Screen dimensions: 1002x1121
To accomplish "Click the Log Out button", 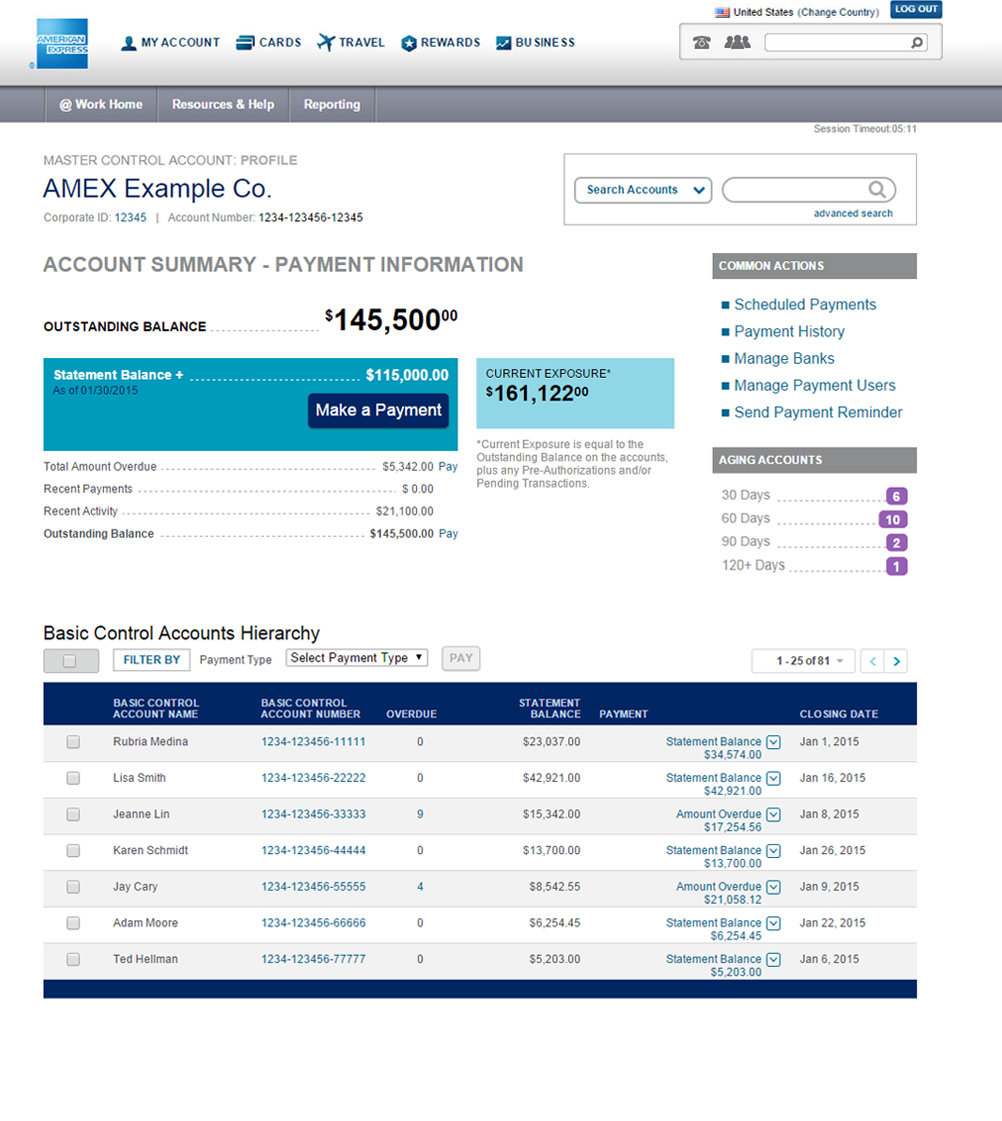I will 916,9.
